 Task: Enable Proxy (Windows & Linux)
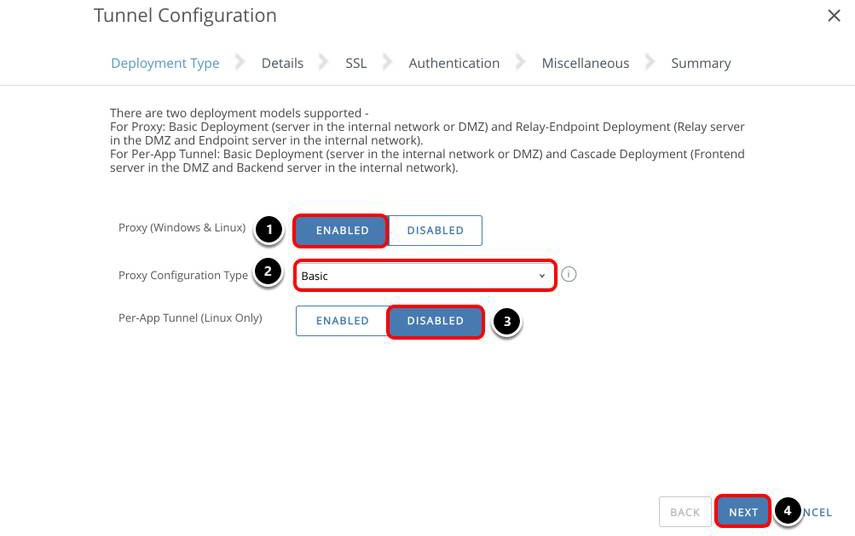pos(342,230)
